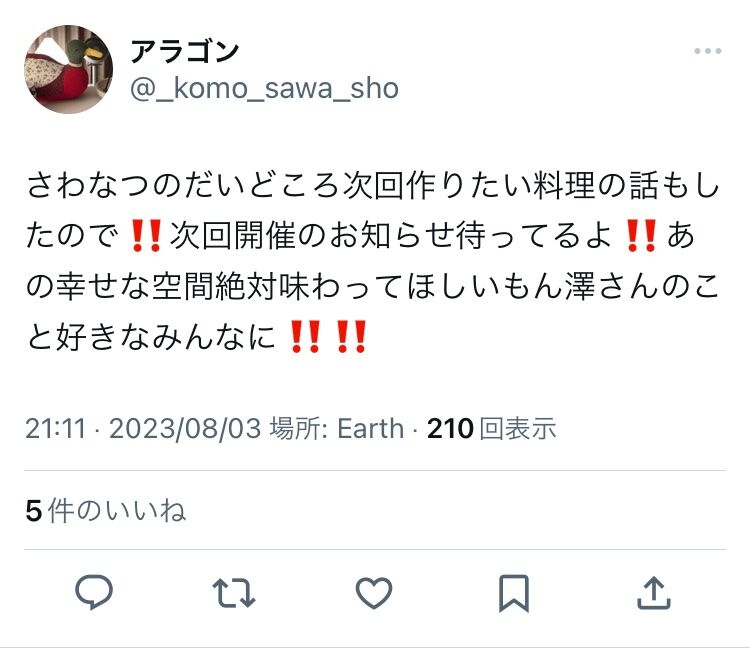Click the 2023/08/03 post date
This screenshot has width=750, height=660.
pos(185,428)
